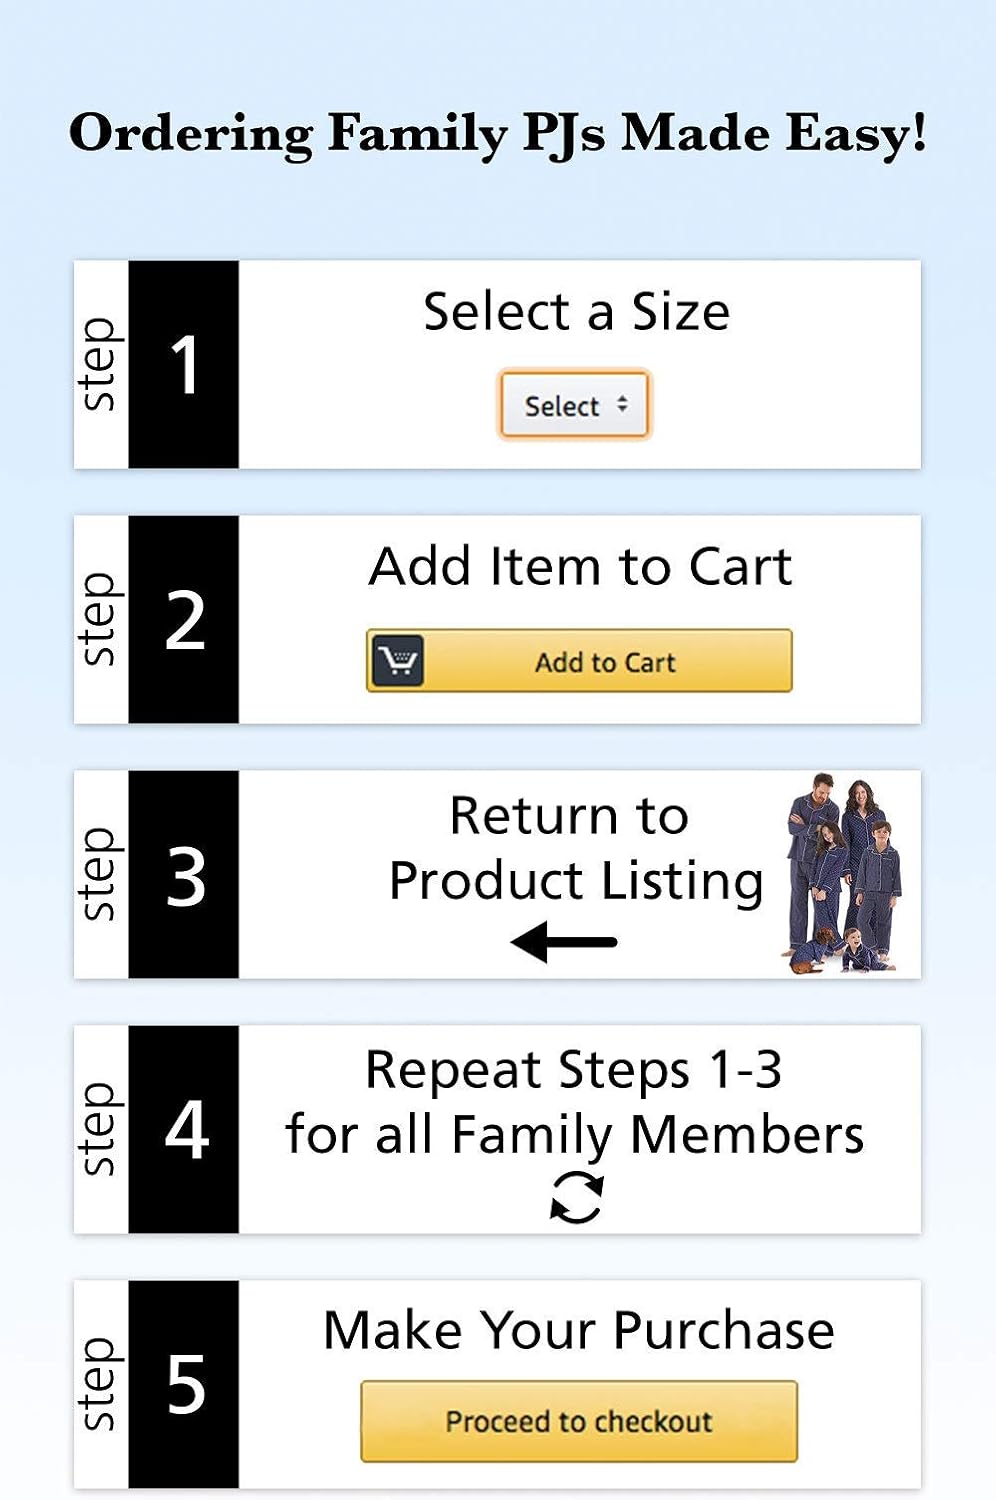Viewport: 996px width, 1500px height.
Task: Click the family pajamas product thumbnail
Action: coord(842,873)
